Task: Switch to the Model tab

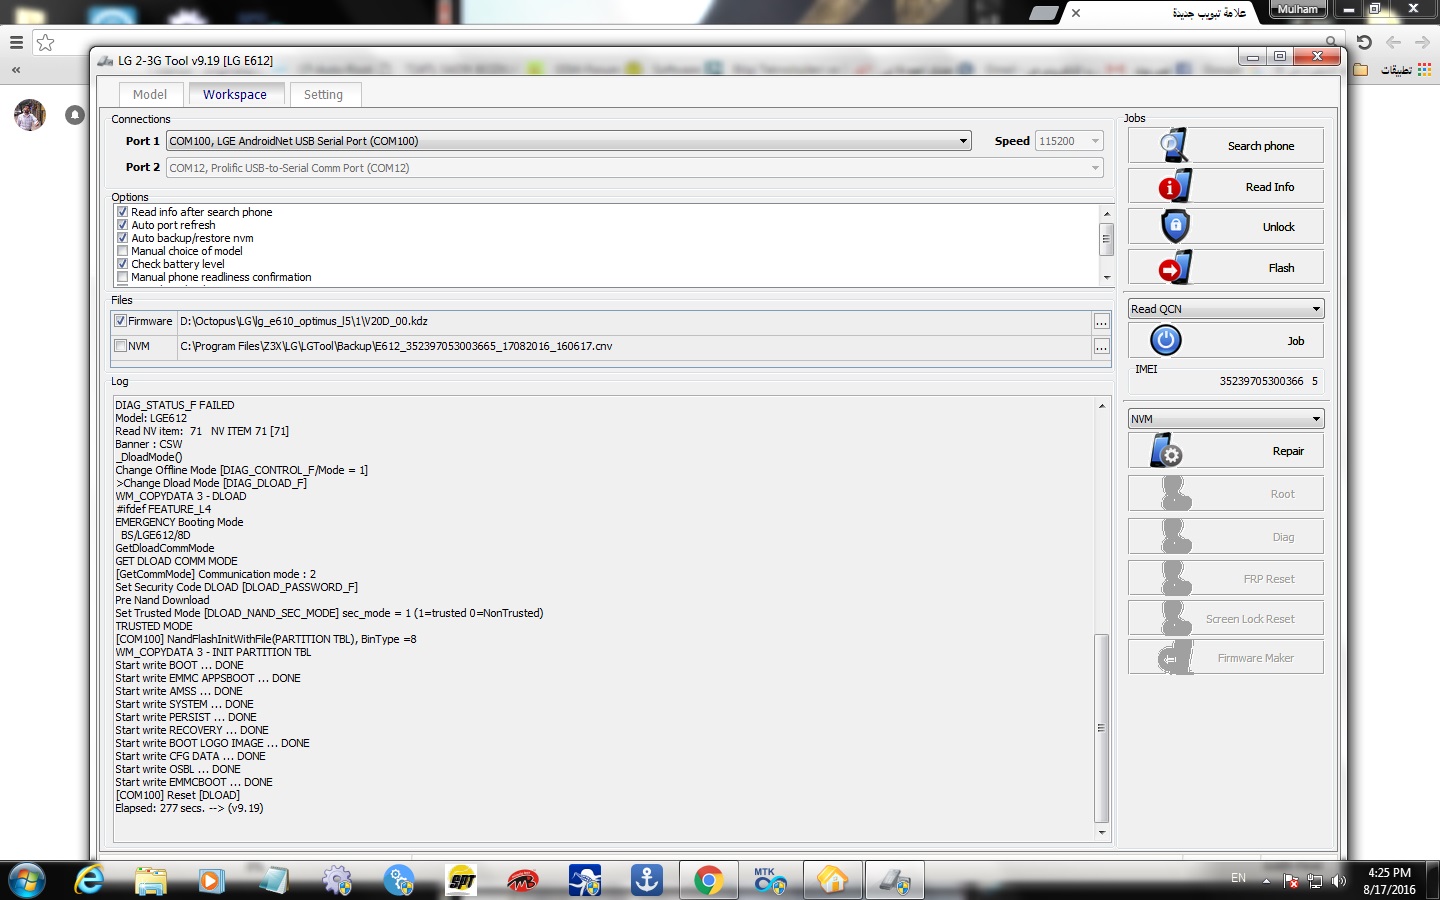Action: (x=150, y=94)
